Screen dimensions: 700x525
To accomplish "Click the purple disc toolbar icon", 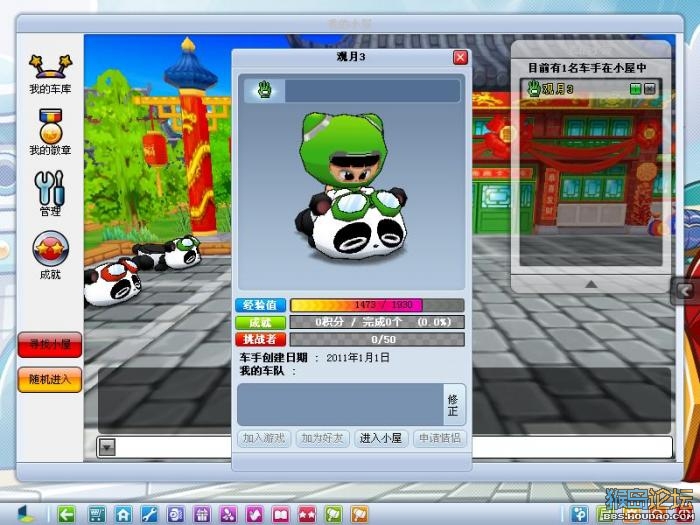I will click(175, 514).
